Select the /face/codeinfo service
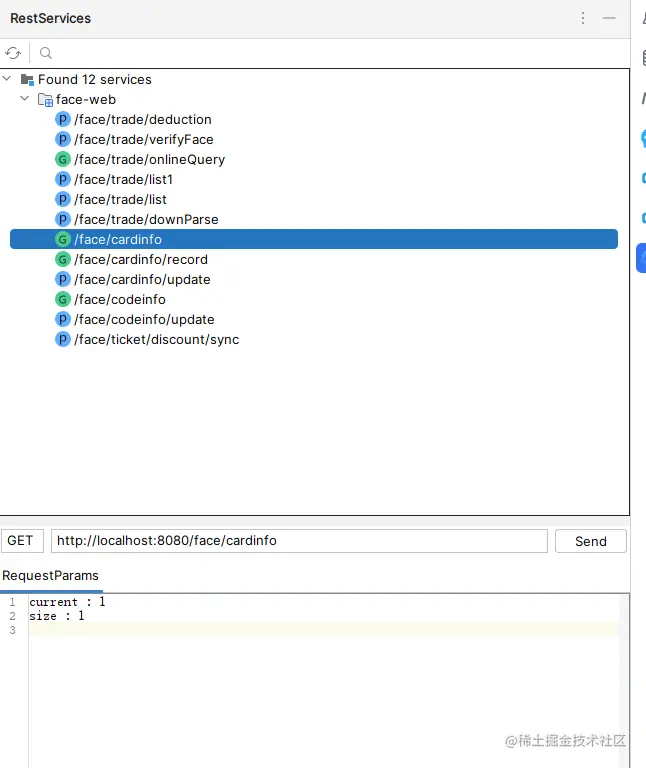The height and width of the screenshot is (768, 646). click(120, 300)
